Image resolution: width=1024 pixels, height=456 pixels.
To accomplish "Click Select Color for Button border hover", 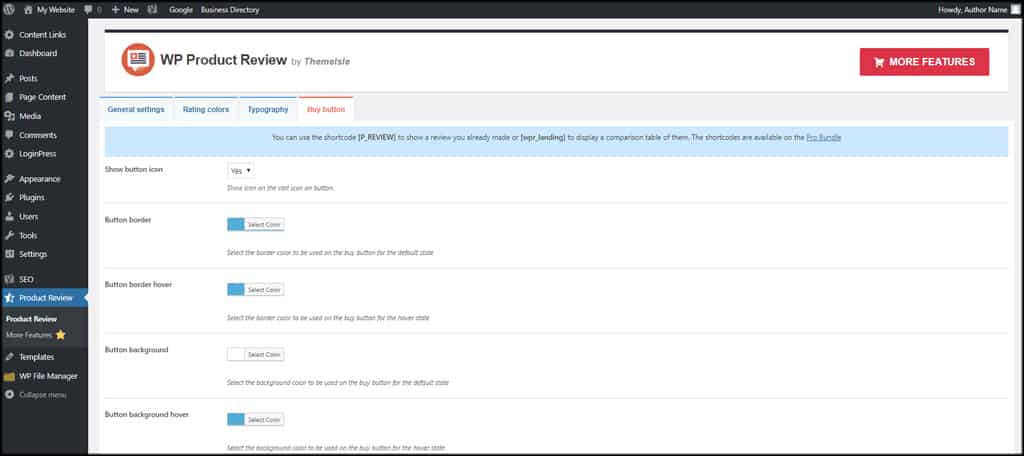I will (264, 289).
